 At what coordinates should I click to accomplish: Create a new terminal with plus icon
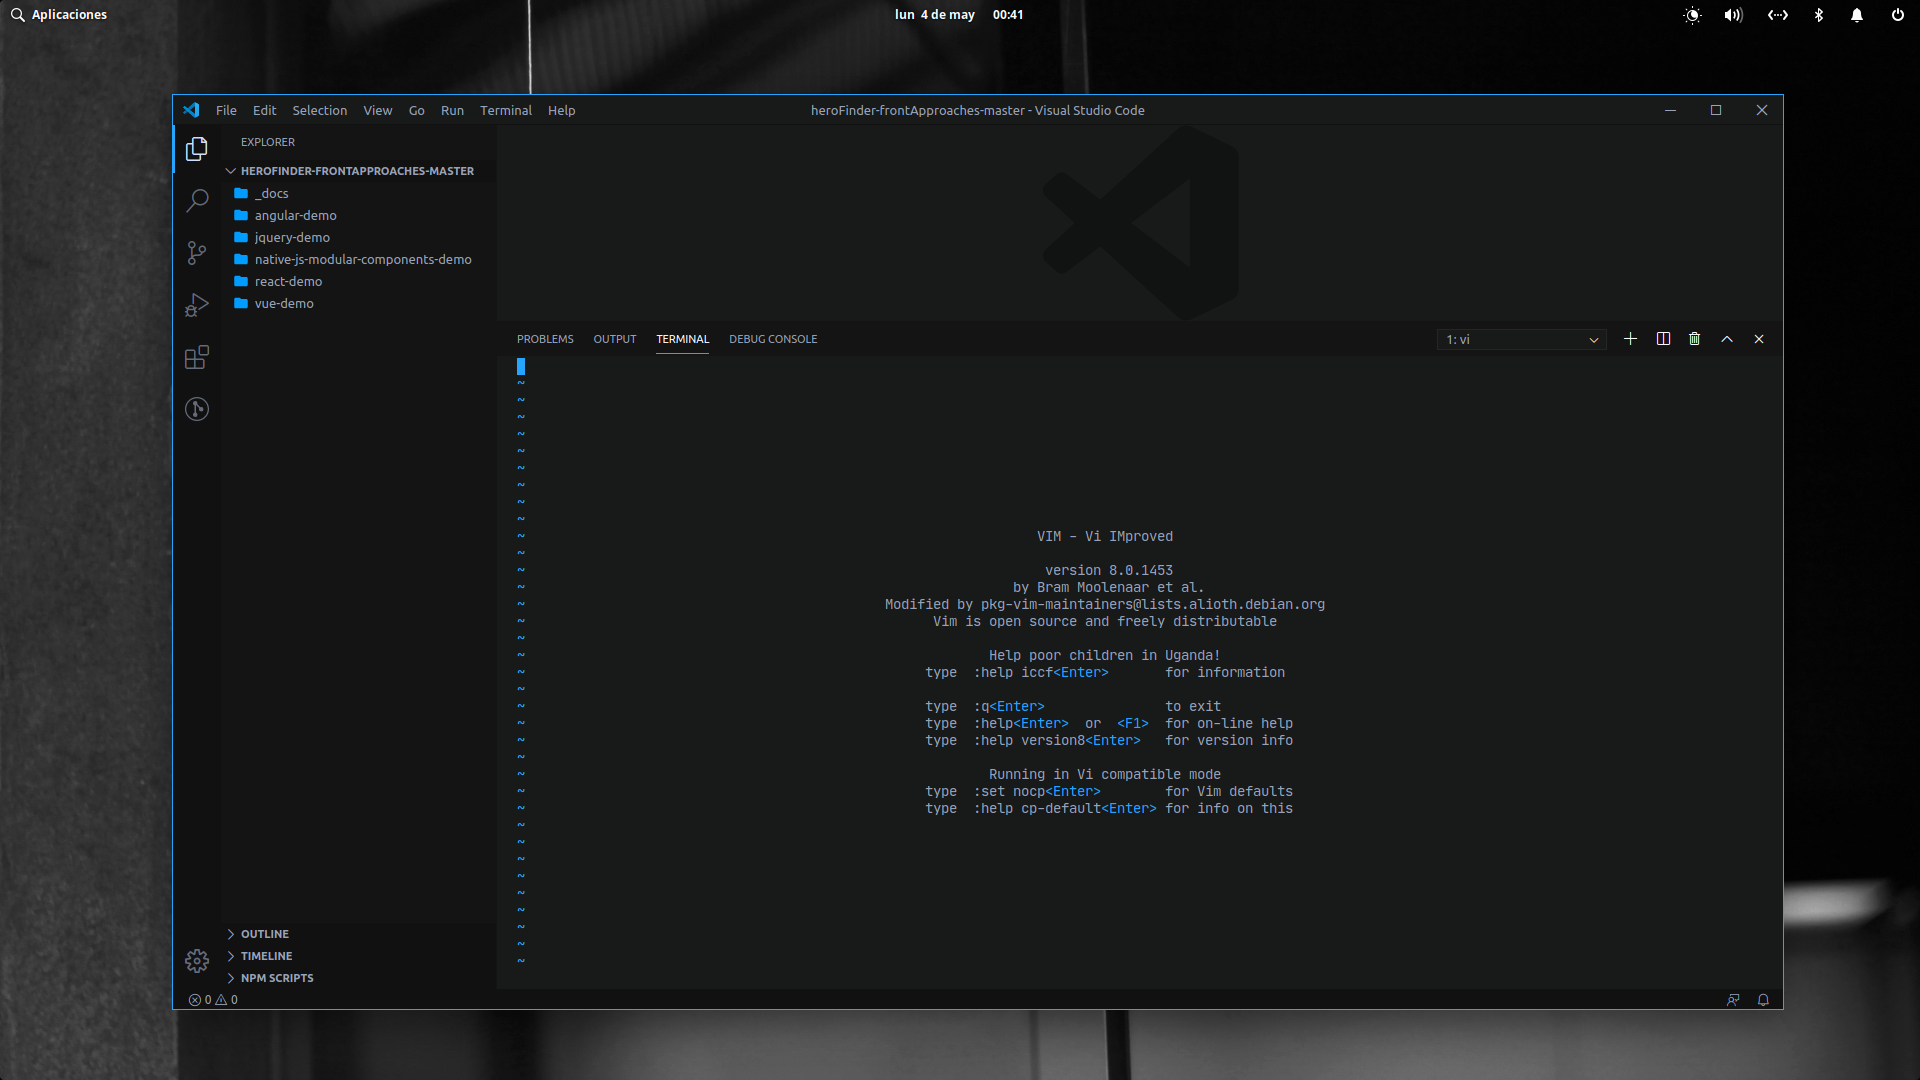point(1630,339)
